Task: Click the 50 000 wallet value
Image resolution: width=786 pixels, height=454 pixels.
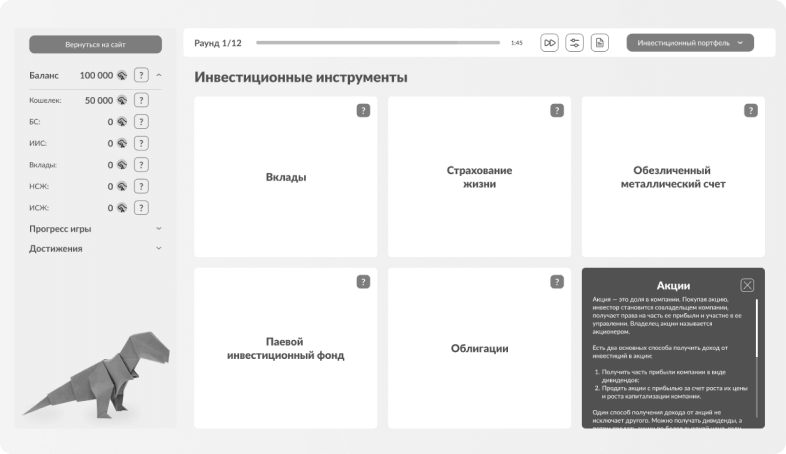Action: tap(99, 100)
